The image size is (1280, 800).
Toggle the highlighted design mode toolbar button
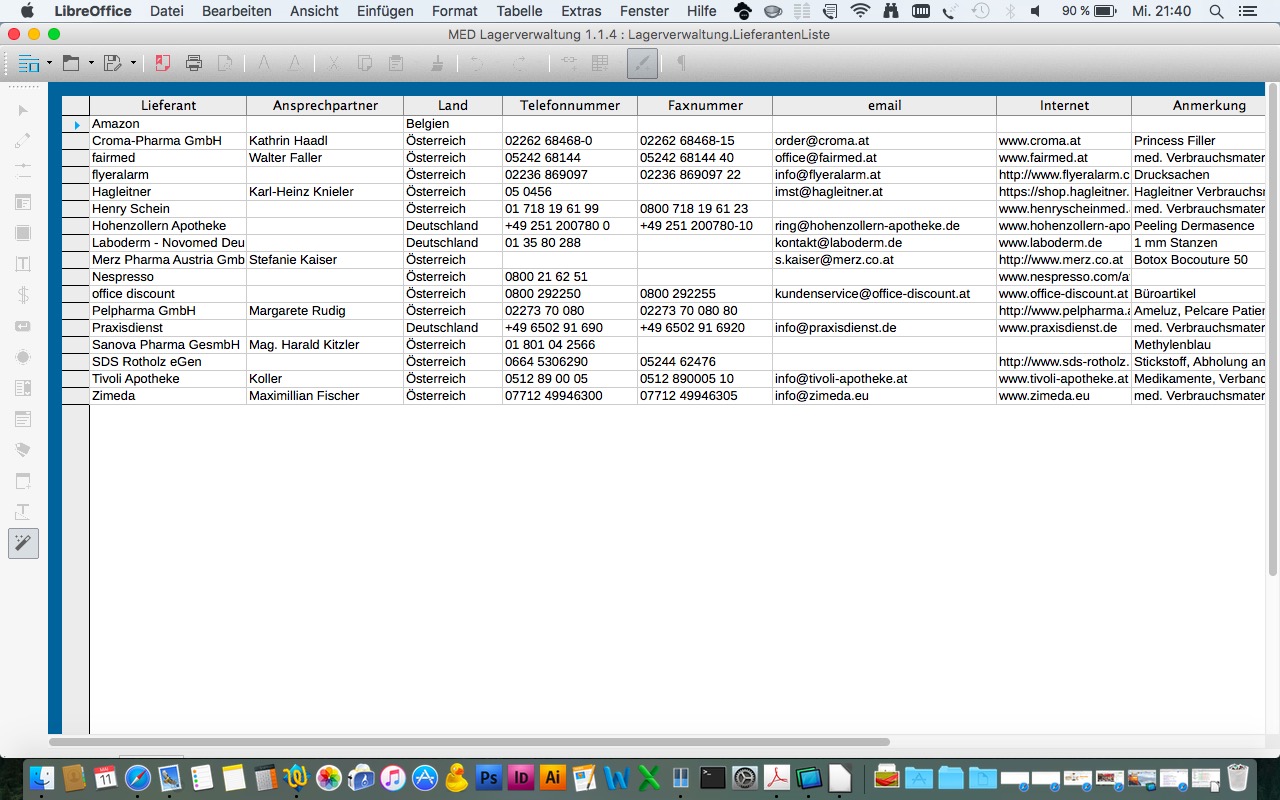[x=643, y=63]
